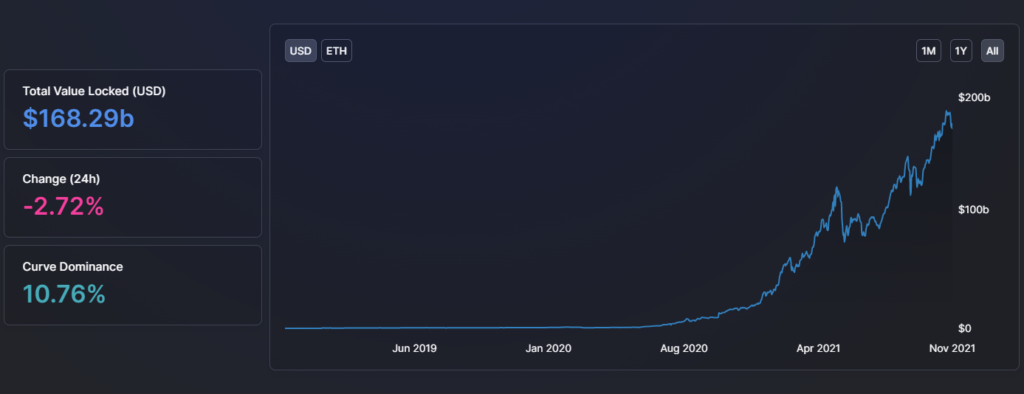Select the 1Y time range

961,51
